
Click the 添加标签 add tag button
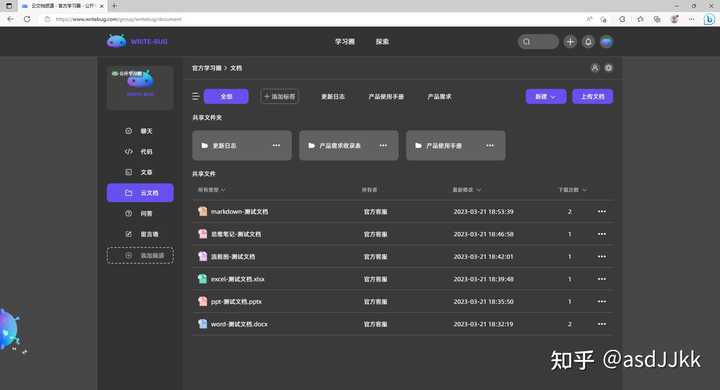280,96
